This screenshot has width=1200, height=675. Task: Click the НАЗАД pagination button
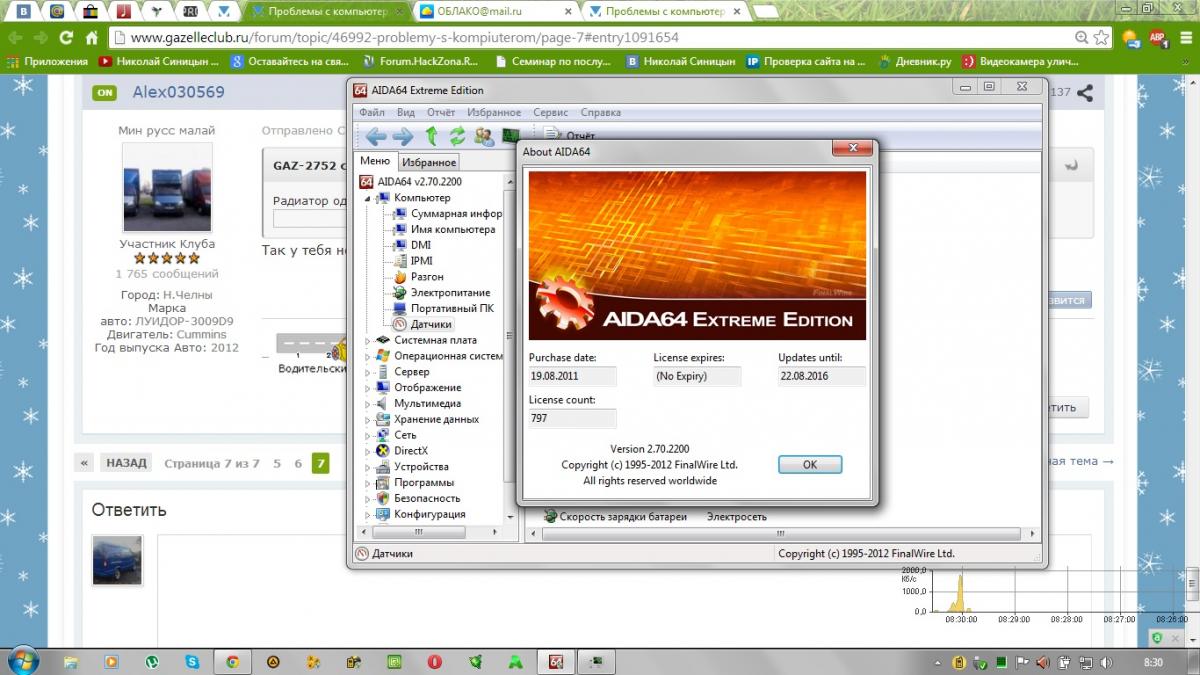tap(126, 463)
